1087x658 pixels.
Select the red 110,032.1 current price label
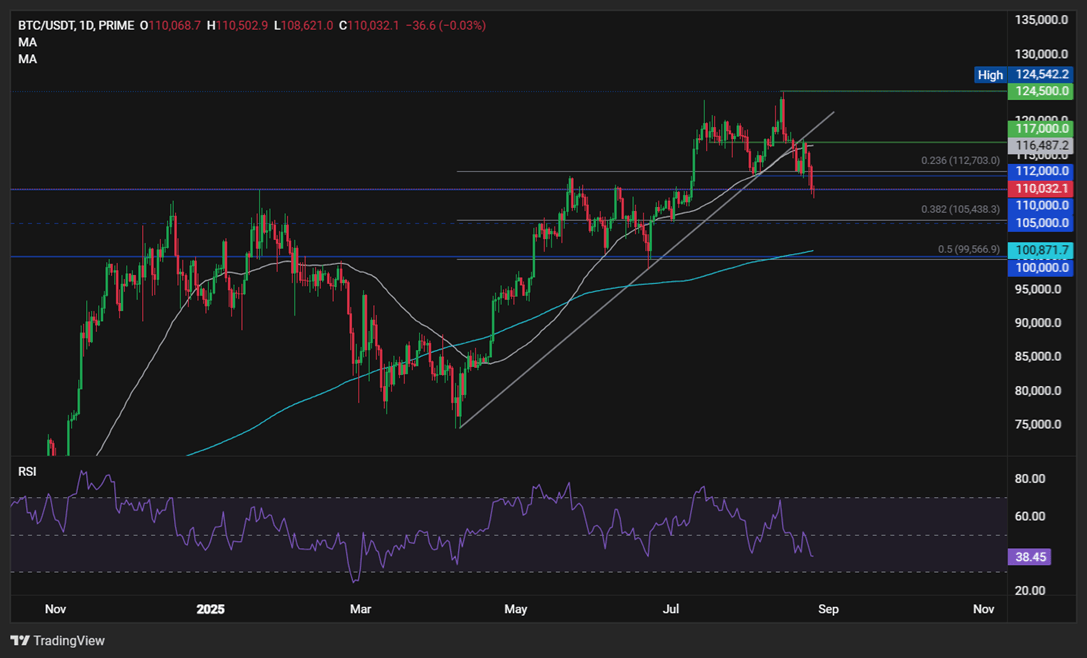click(1042, 188)
